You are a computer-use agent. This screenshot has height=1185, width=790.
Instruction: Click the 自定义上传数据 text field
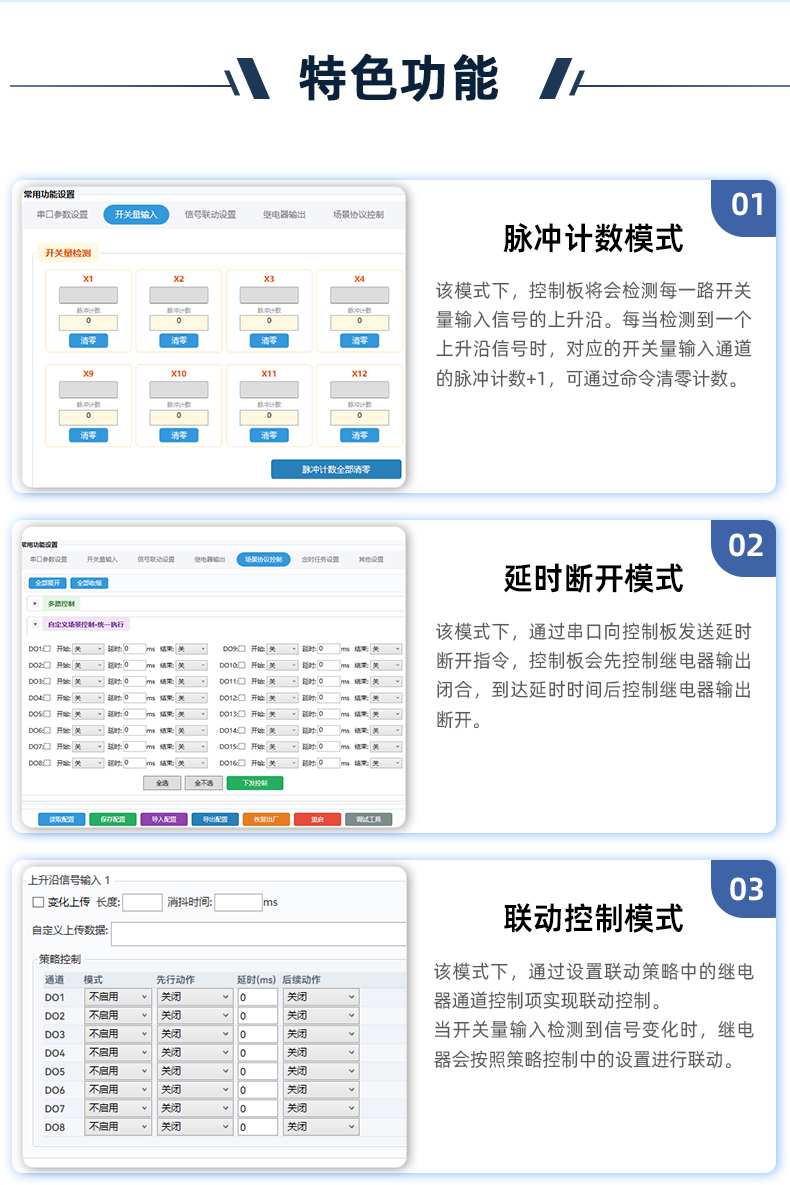click(259, 933)
